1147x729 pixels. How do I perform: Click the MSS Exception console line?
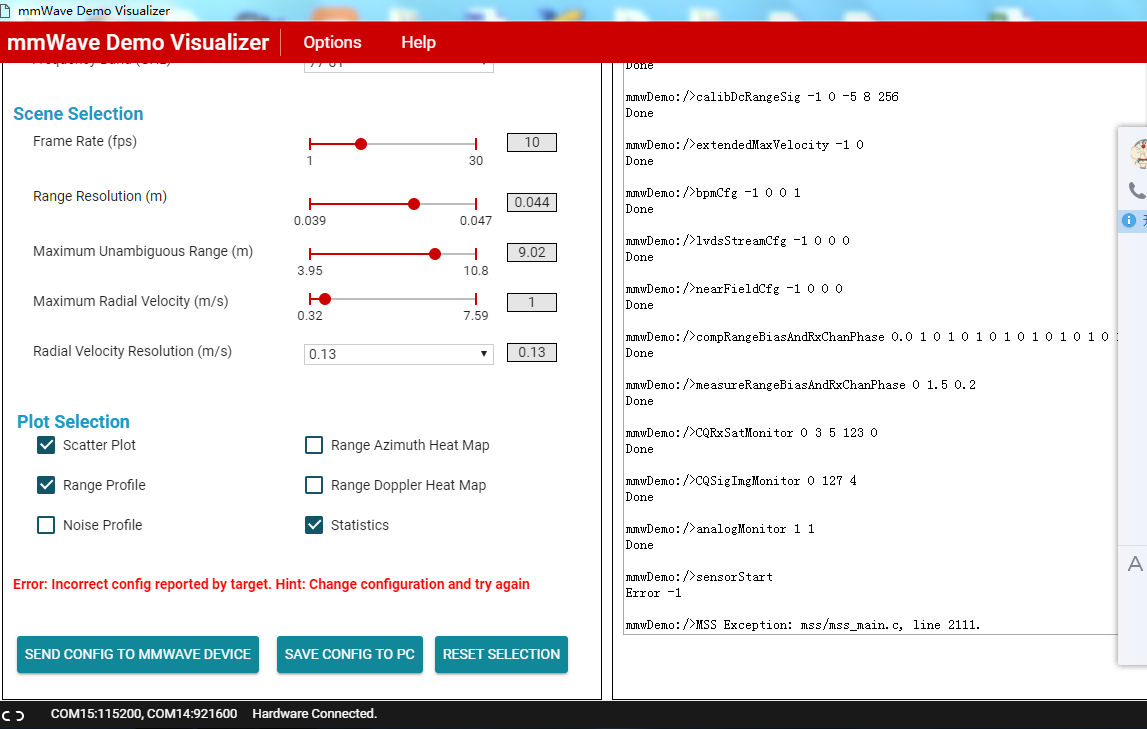803,625
